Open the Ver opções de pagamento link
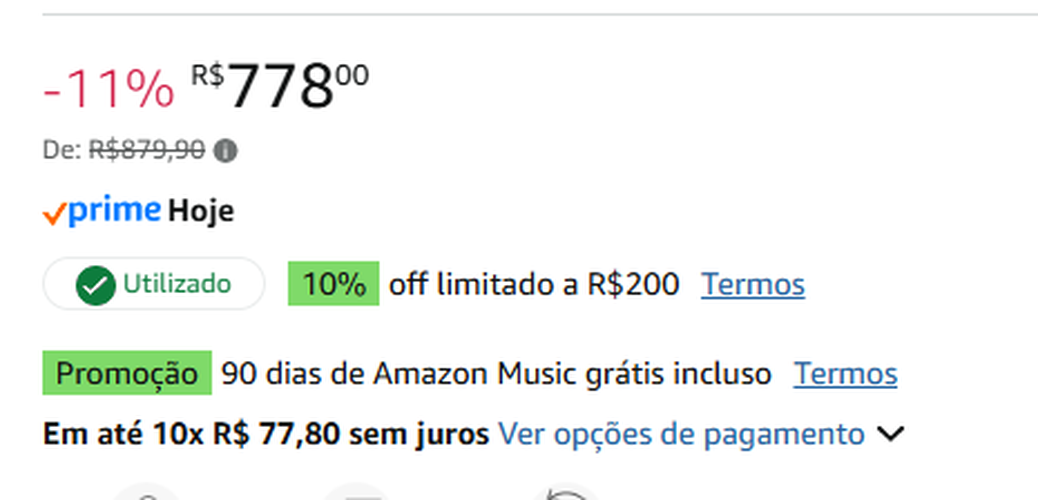This screenshot has width=1038, height=500. click(x=681, y=435)
